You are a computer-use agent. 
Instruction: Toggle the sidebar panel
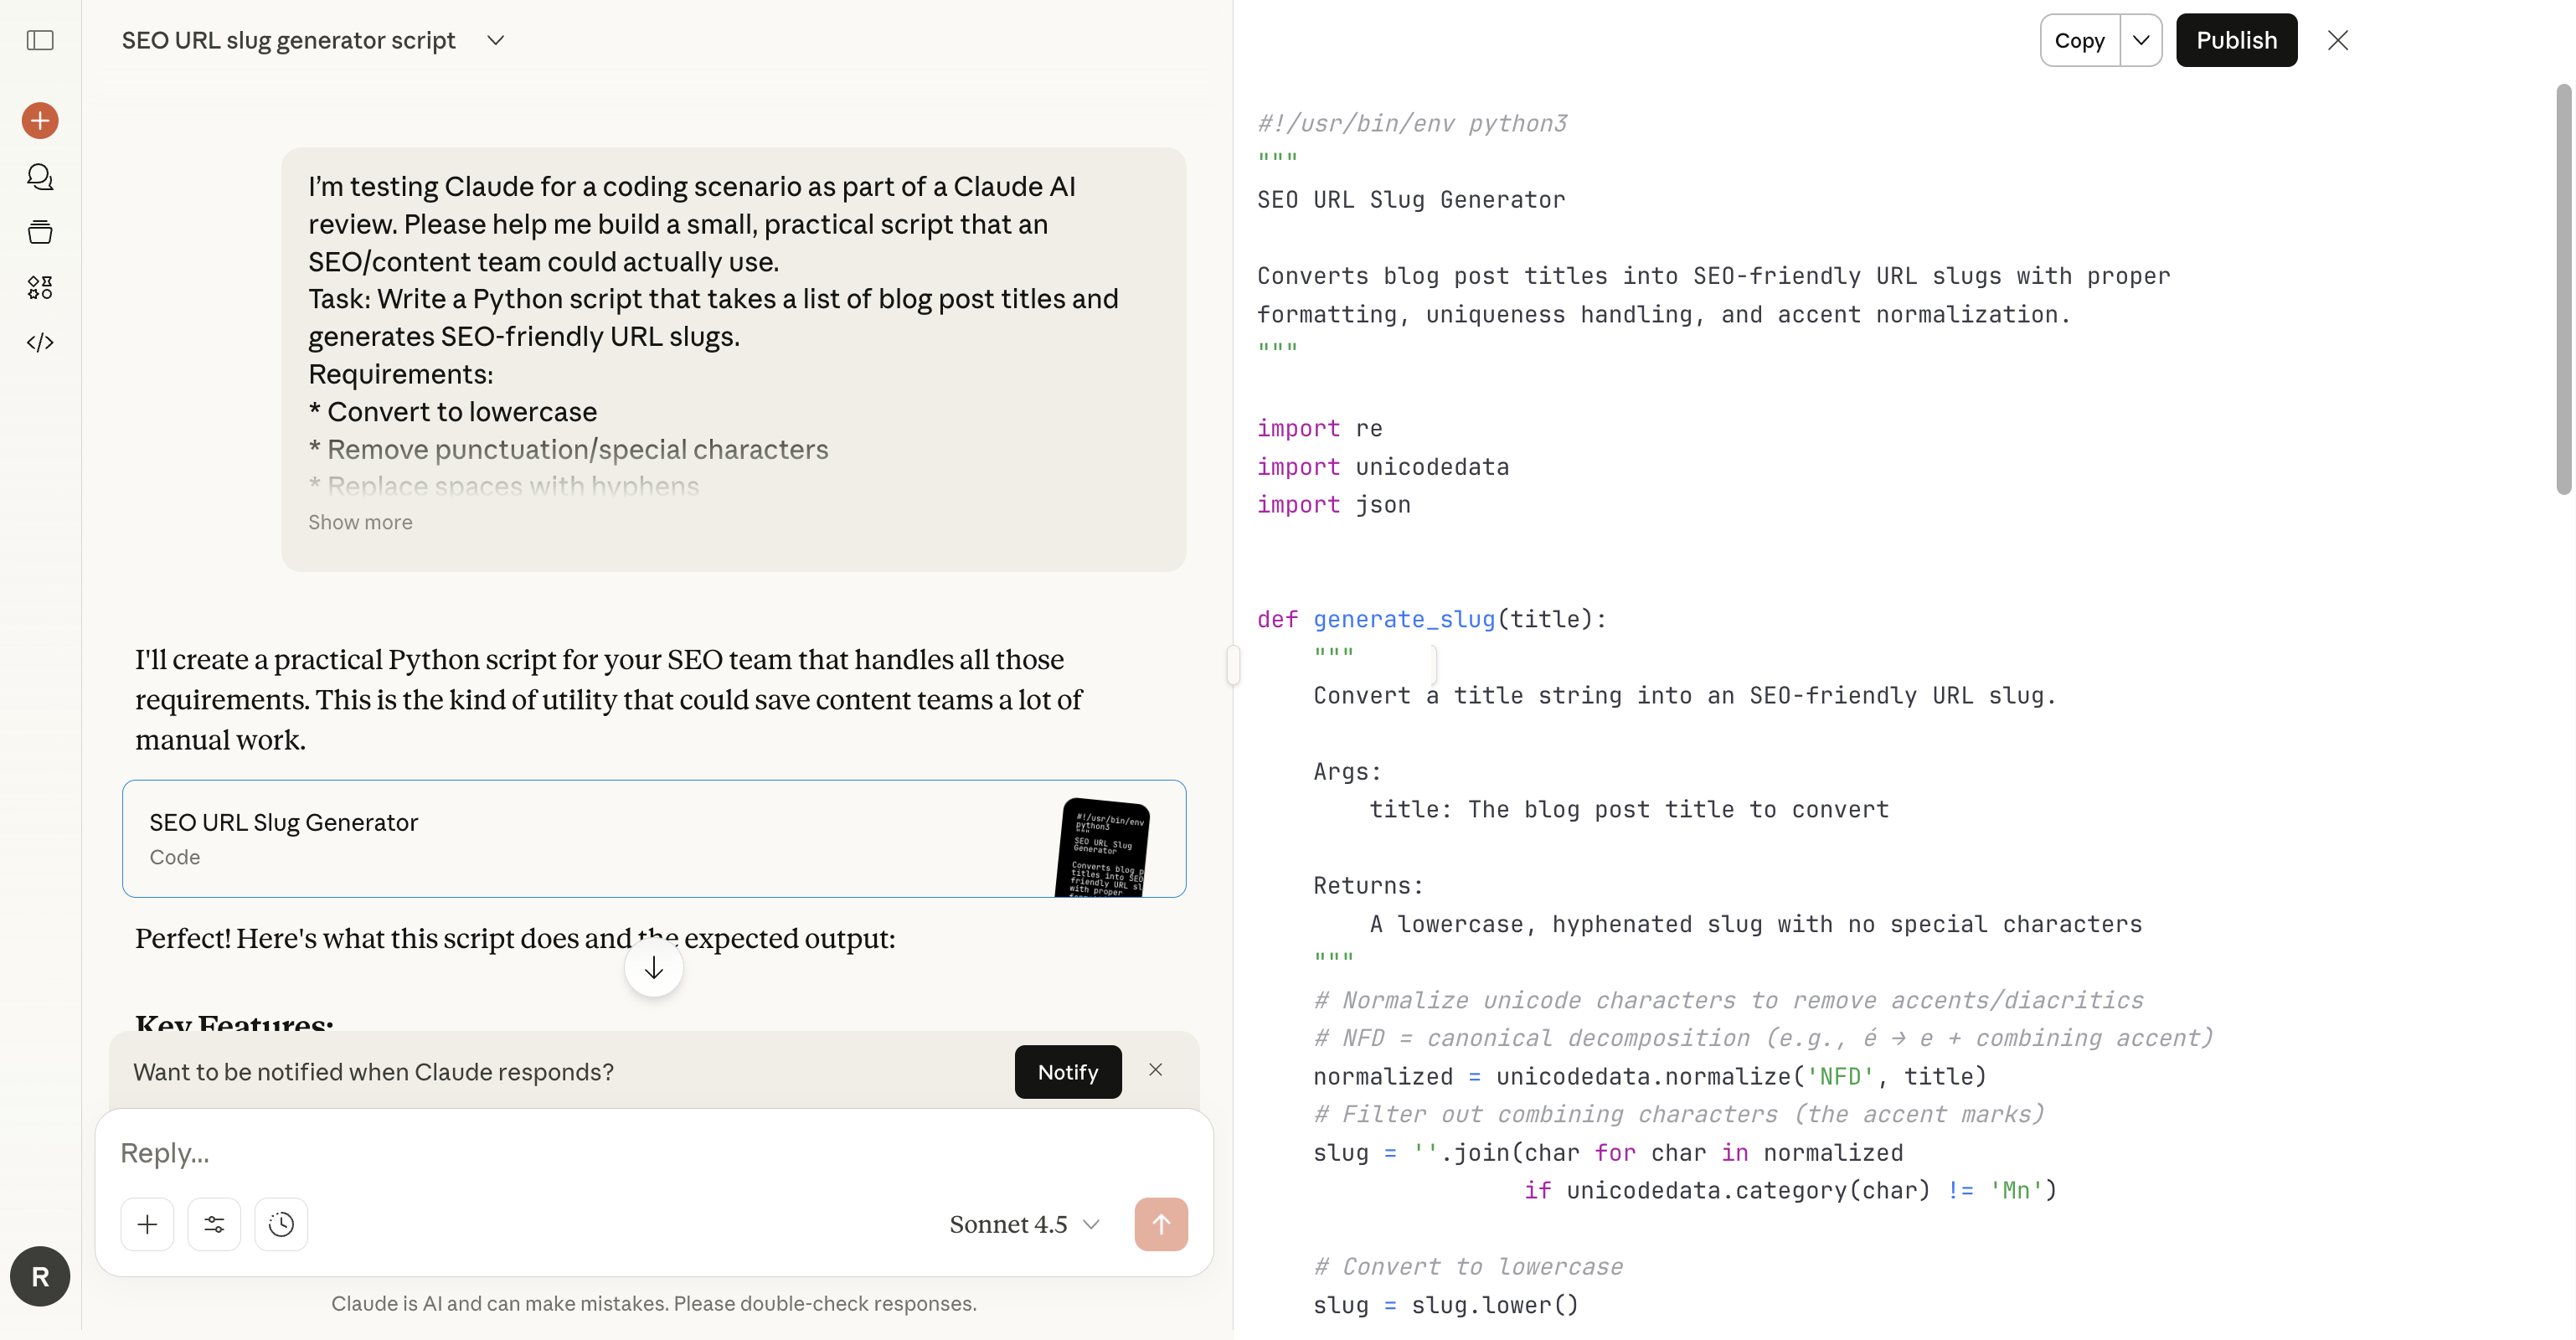click(x=39, y=40)
